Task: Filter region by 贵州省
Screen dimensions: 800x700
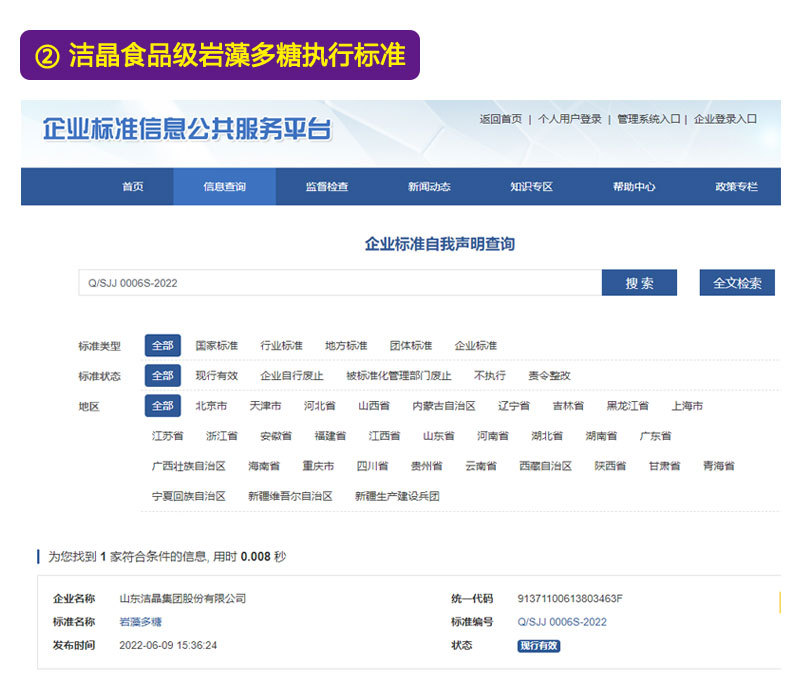Action: click(x=427, y=466)
